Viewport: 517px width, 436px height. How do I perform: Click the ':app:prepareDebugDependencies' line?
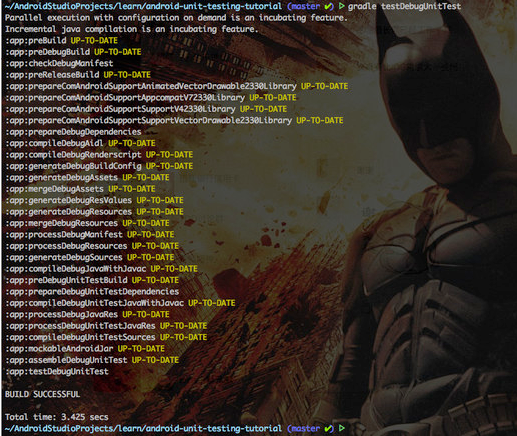click(x=73, y=132)
